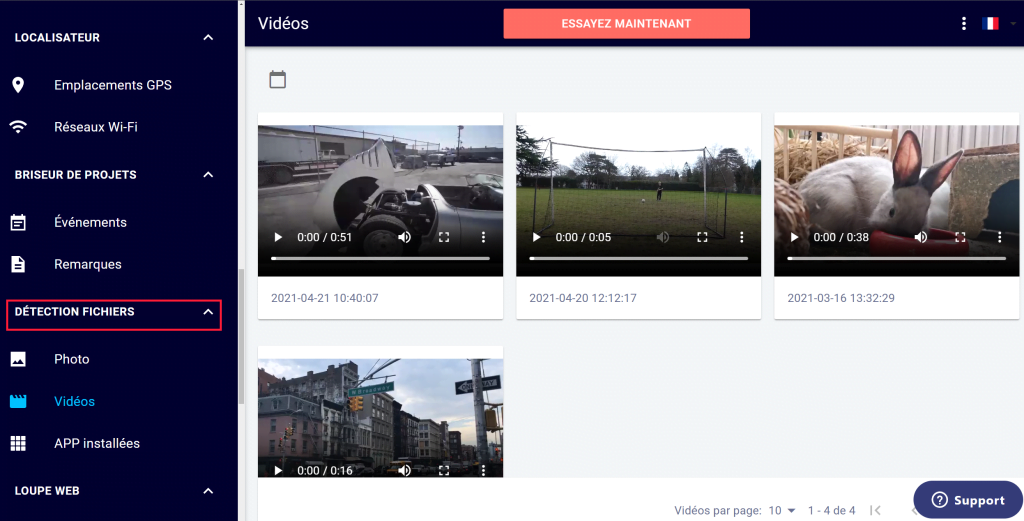Viewport: 1024px width, 521px height.
Task: Collapse the DÉTECTION FICHIERS chevron
Action: [208, 312]
